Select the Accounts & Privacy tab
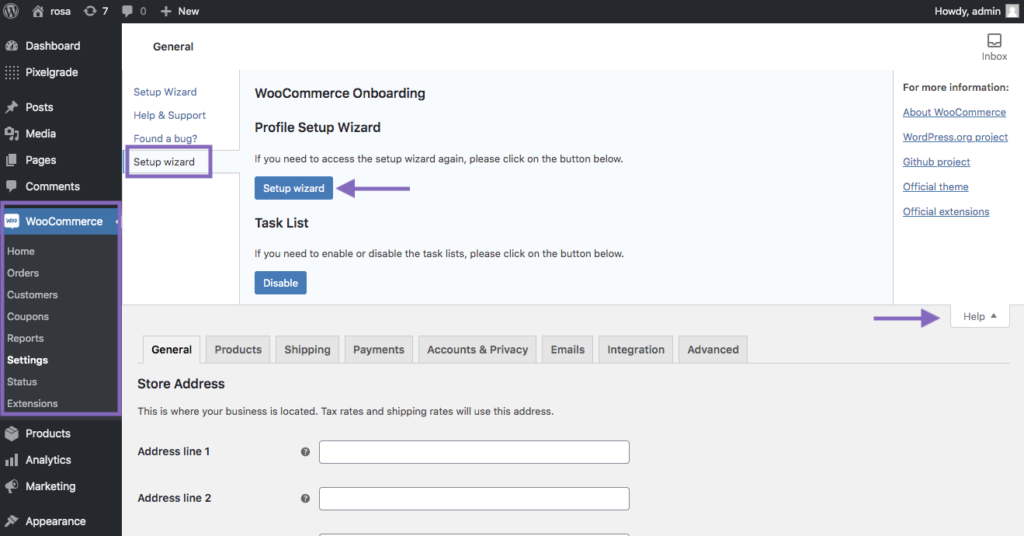 coord(477,349)
